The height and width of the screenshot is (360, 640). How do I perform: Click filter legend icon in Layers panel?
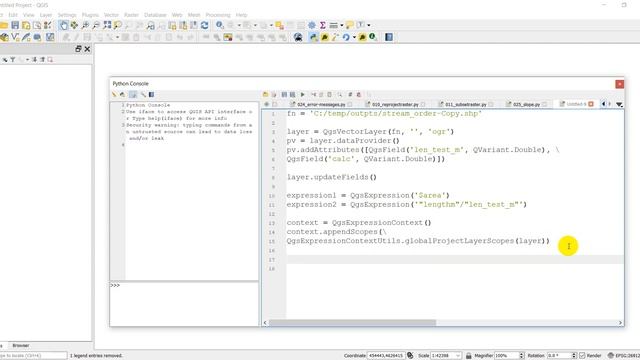(x=13, y=60)
